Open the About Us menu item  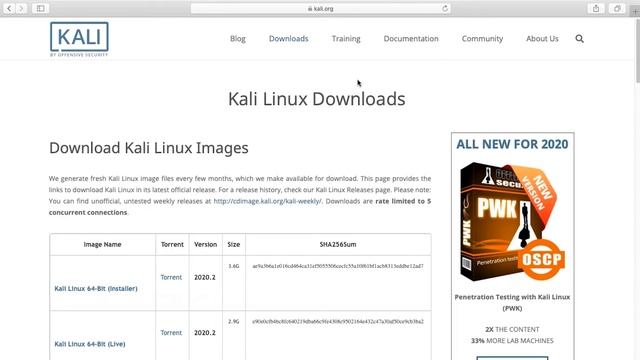[x=542, y=39]
